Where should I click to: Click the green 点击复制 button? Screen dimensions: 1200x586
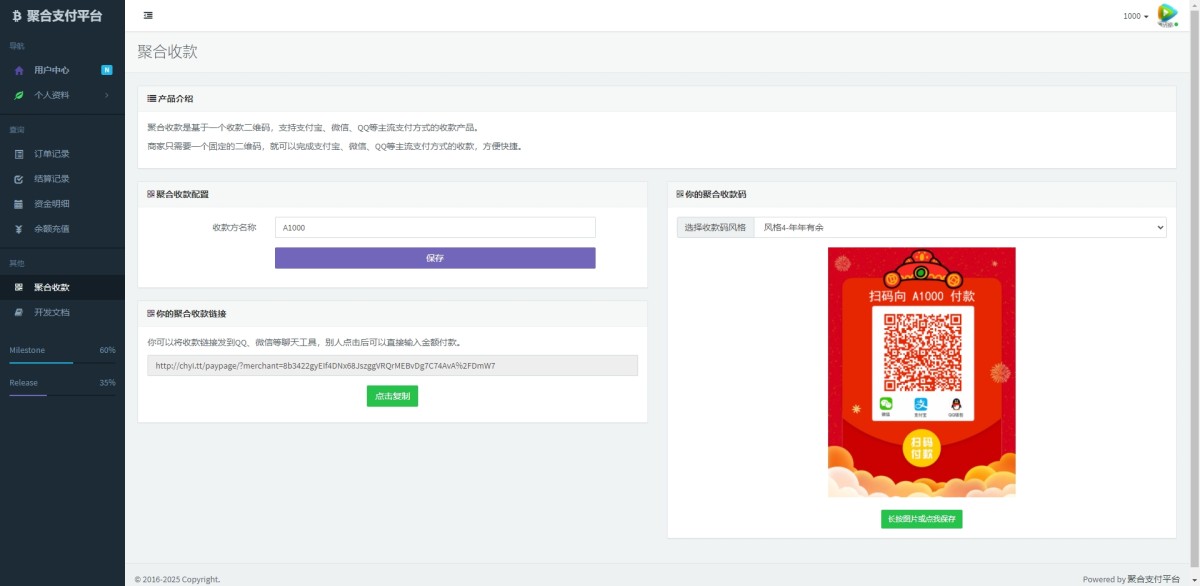pyautogui.click(x=392, y=396)
